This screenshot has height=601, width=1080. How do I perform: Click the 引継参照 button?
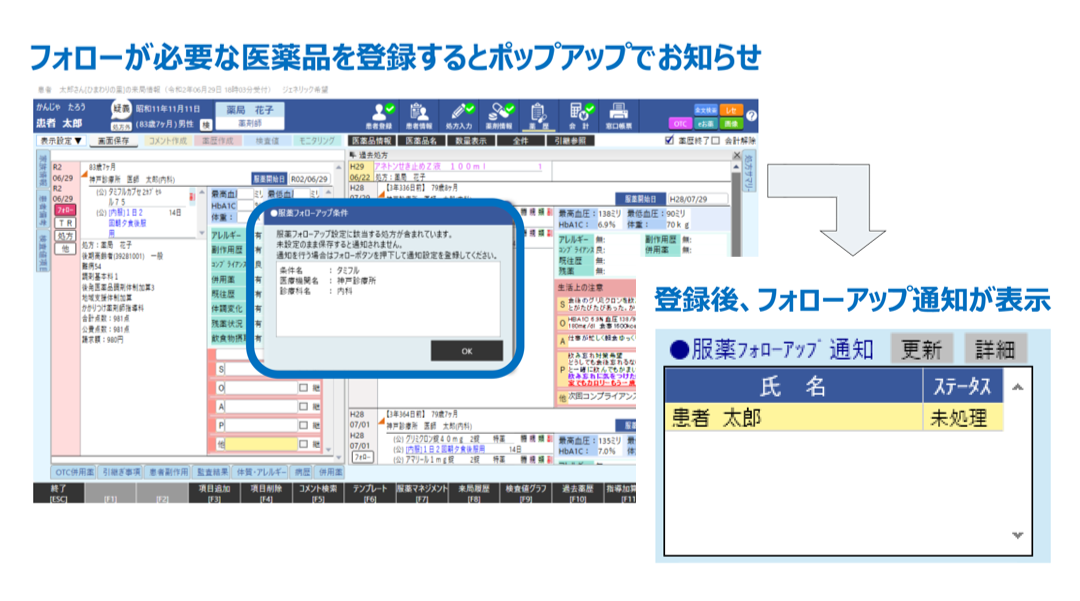coord(570,140)
